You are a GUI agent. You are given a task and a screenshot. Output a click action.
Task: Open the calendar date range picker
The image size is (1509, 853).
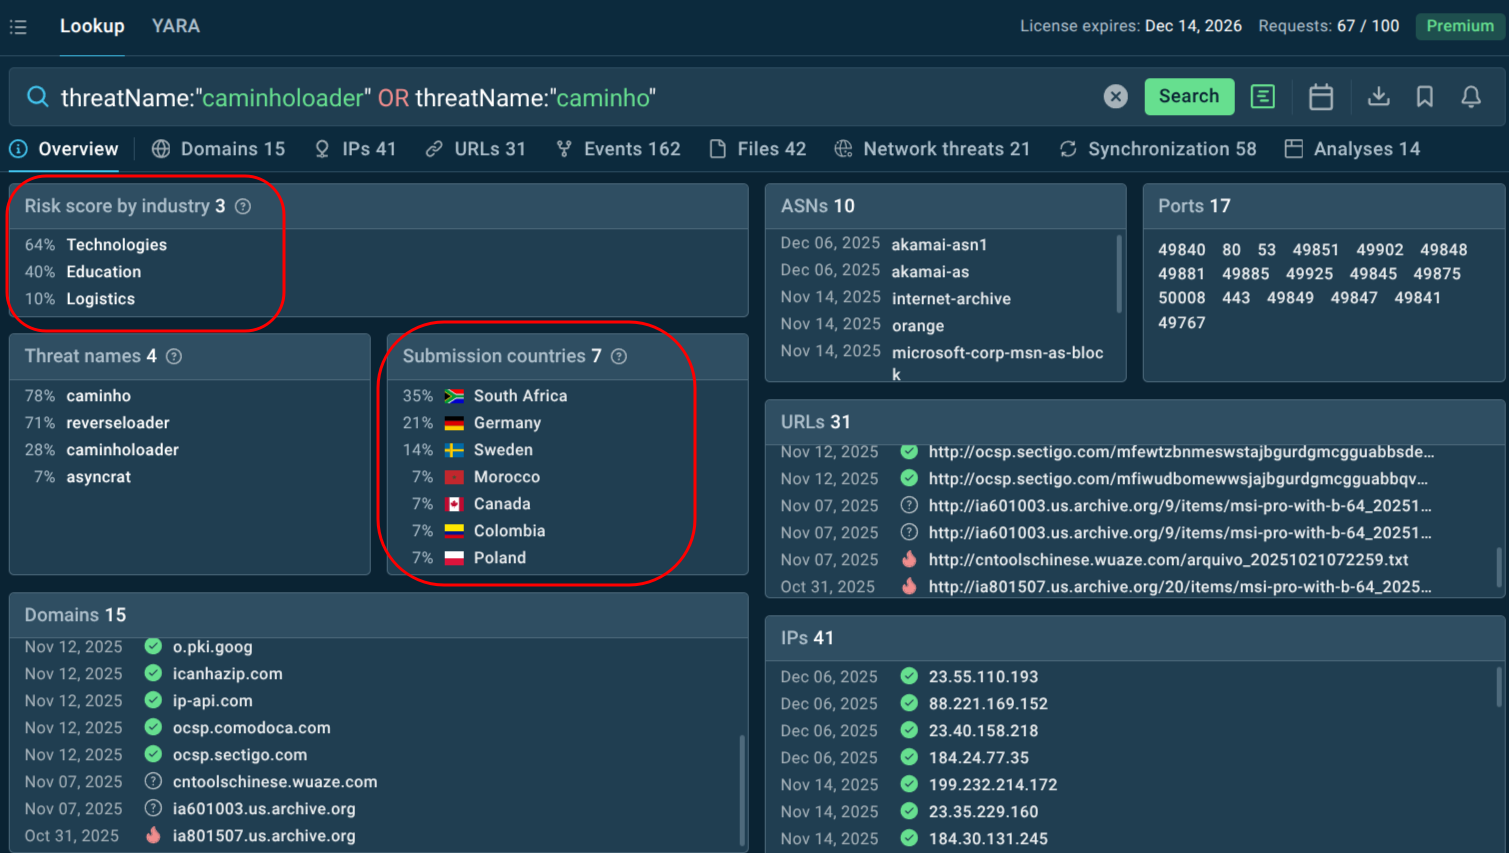(1321, 96)
